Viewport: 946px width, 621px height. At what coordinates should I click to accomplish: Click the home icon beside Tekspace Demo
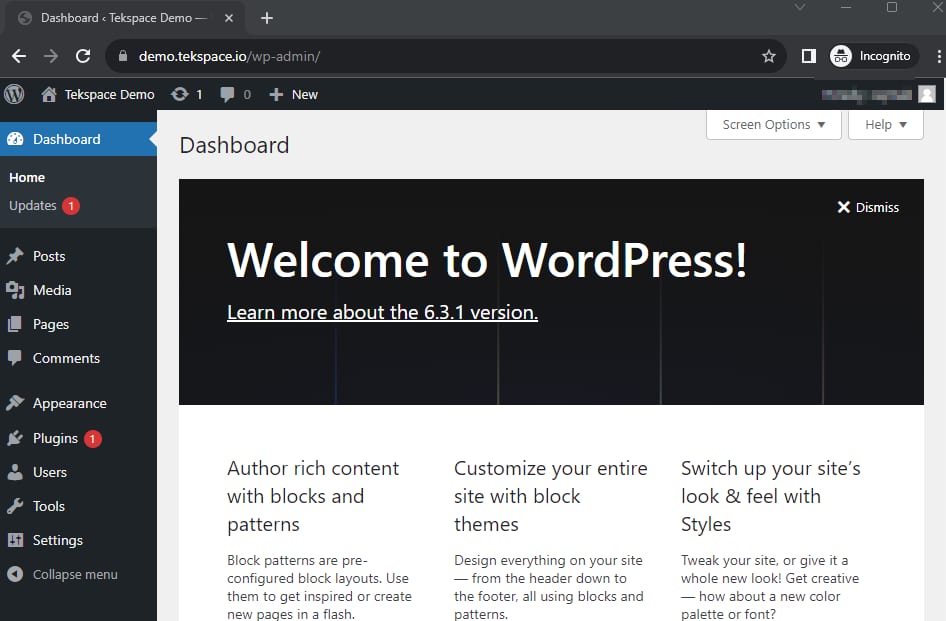coord(49,94)
